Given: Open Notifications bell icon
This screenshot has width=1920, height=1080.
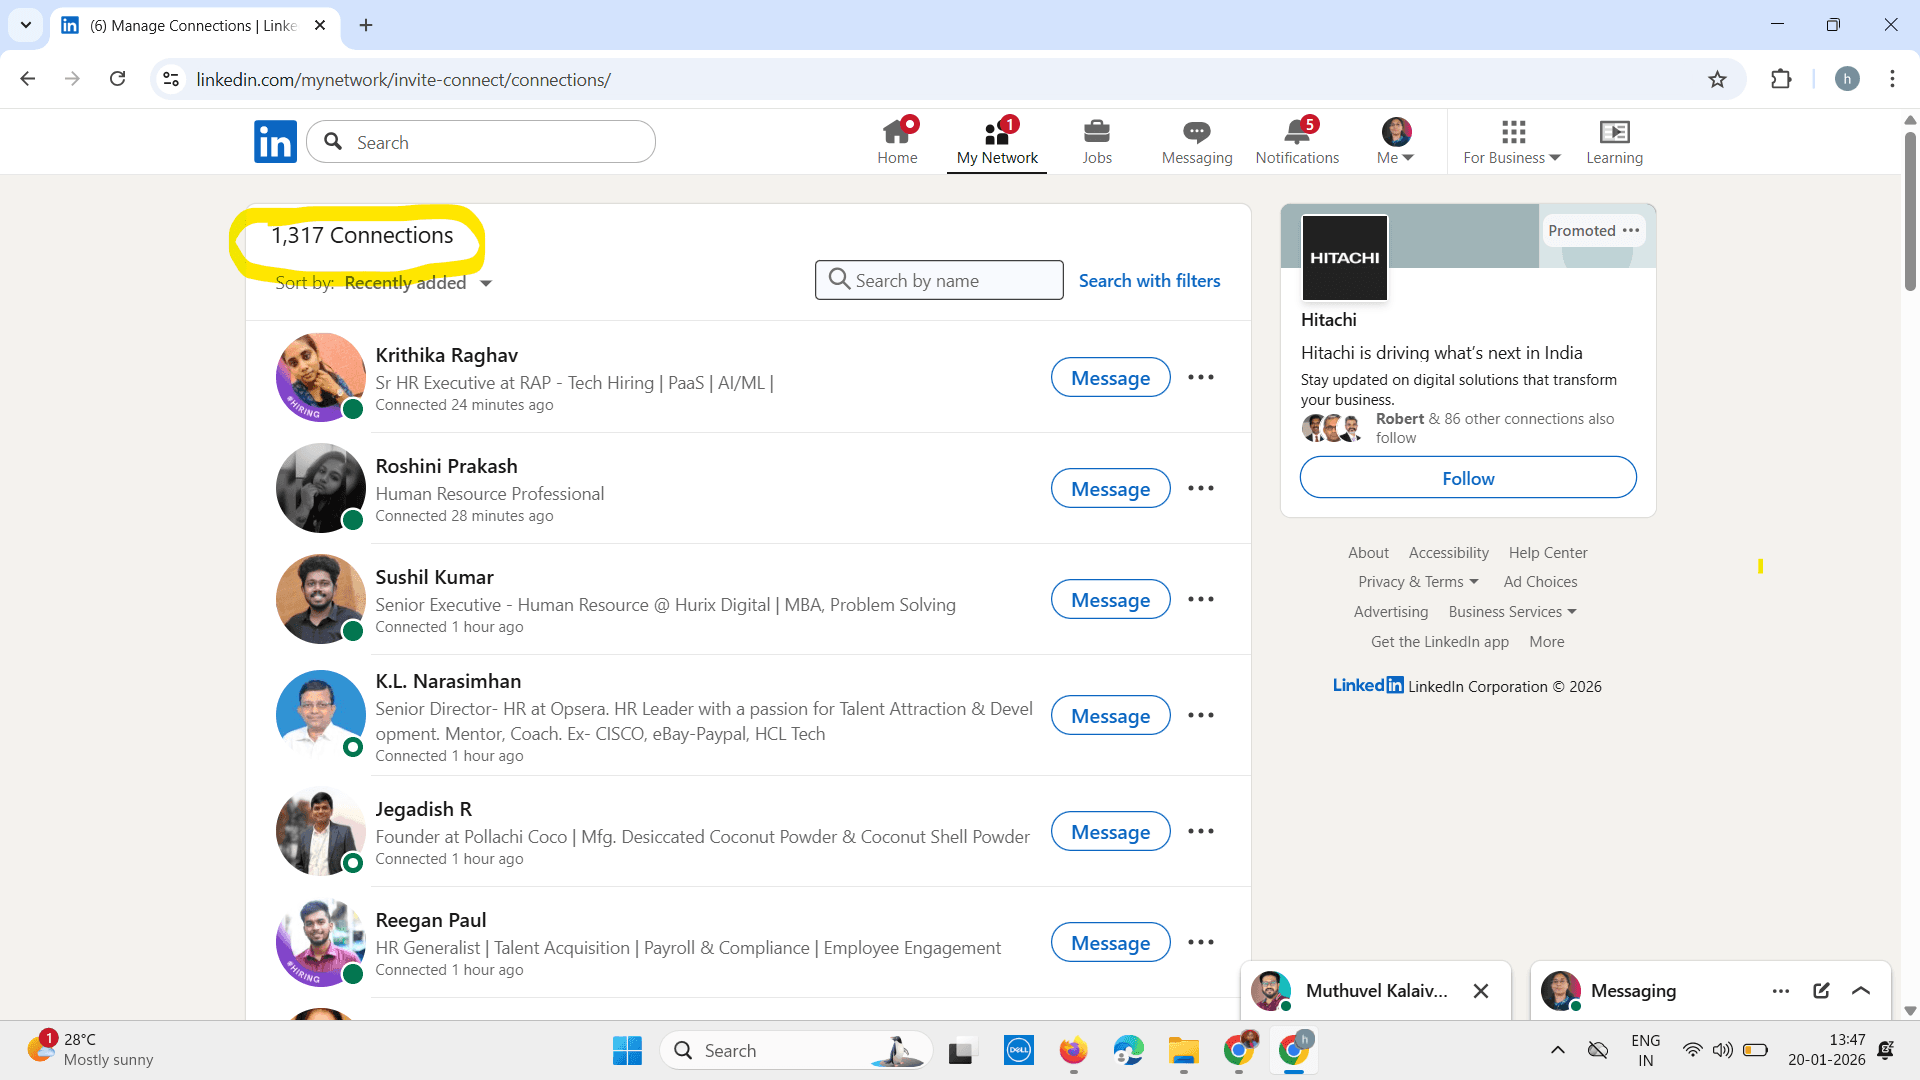Looking at the screenshot, I should (1297, 141).
